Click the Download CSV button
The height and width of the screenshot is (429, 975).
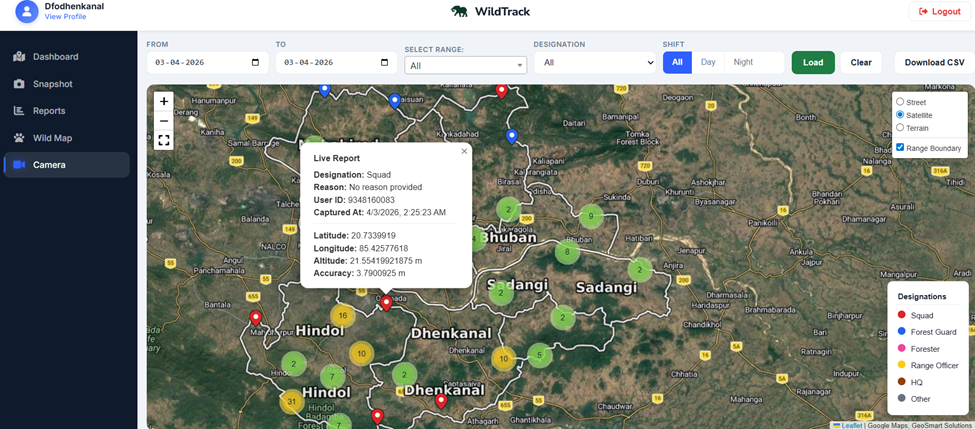(x=935, y=62)
